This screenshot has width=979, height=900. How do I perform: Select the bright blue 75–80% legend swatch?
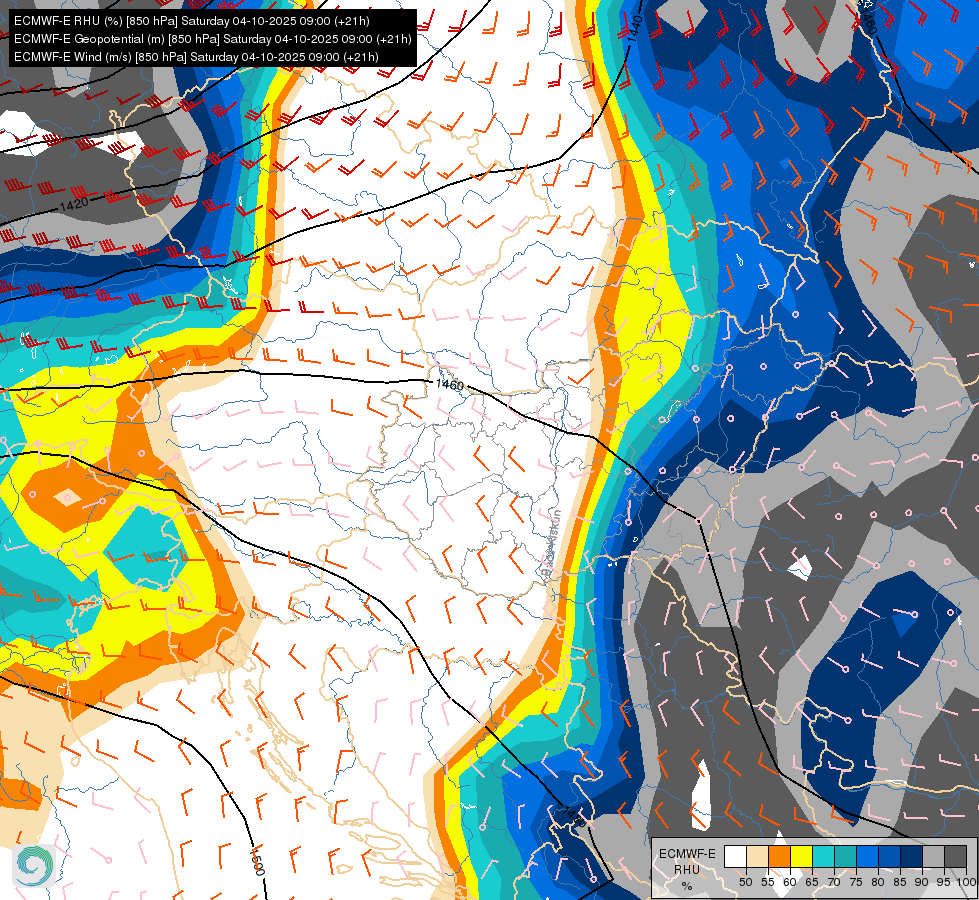(868, 856)
